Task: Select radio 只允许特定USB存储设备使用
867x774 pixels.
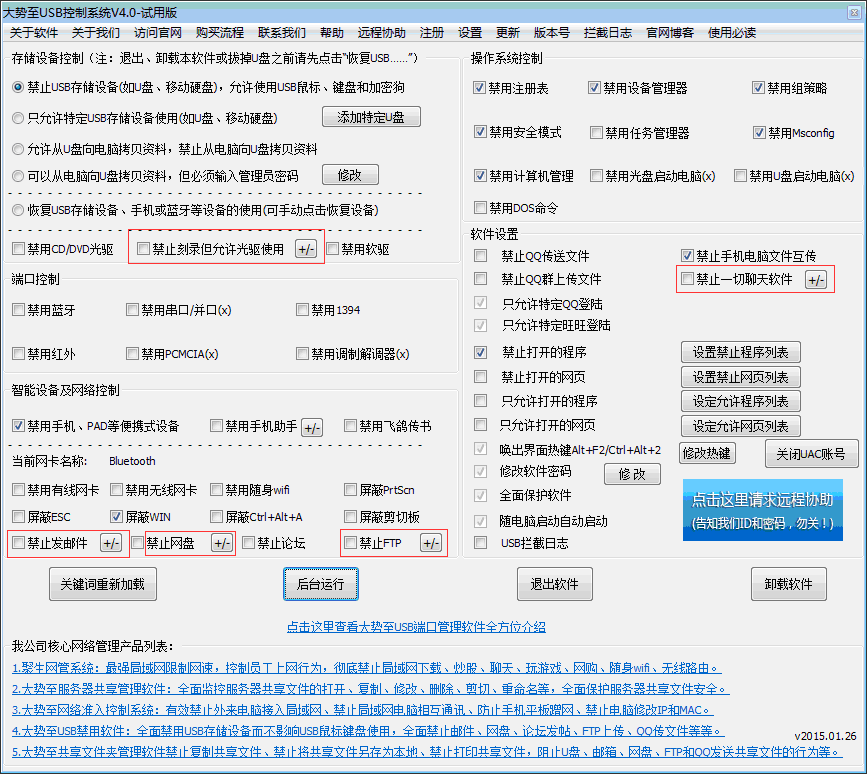Action: pos(18,118)
